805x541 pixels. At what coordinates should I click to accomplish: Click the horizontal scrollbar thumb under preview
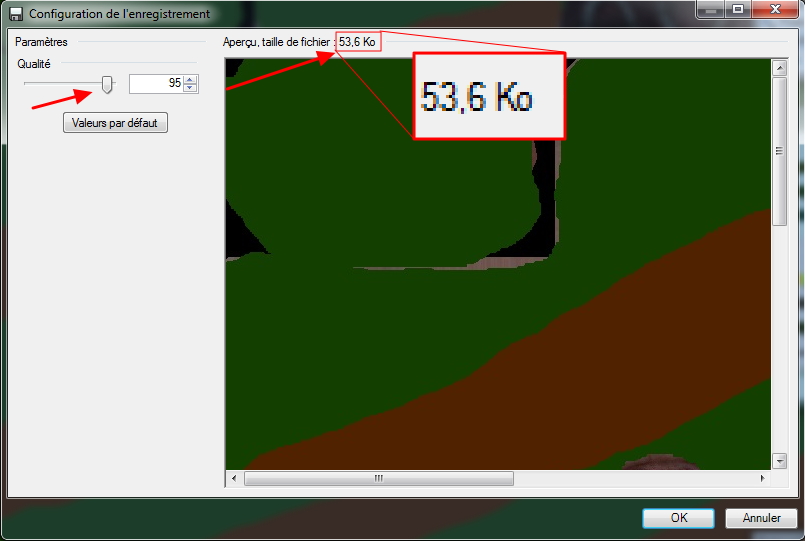pyautogui.click(x=378, y=479)
